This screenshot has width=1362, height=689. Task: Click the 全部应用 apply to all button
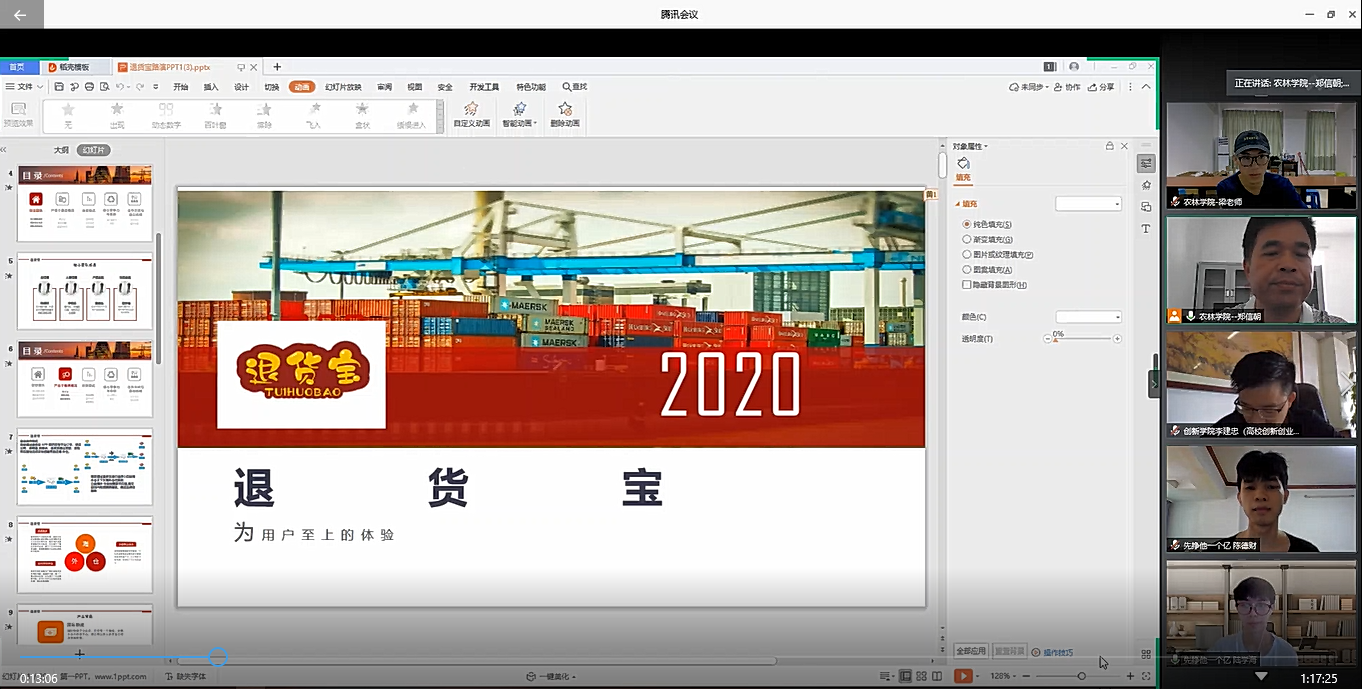pos(970,651)
